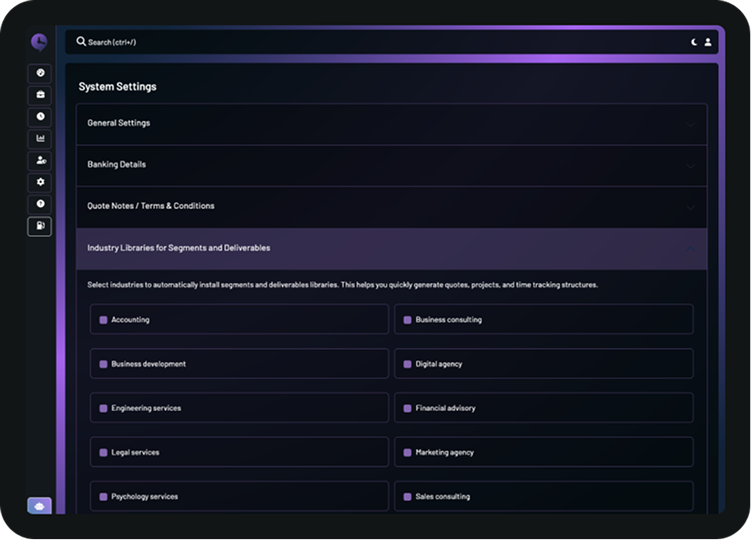This screenshot has height=540, width=751.
Task: Click the robot assistant button at bottom left
Action: tap(39, 506)
